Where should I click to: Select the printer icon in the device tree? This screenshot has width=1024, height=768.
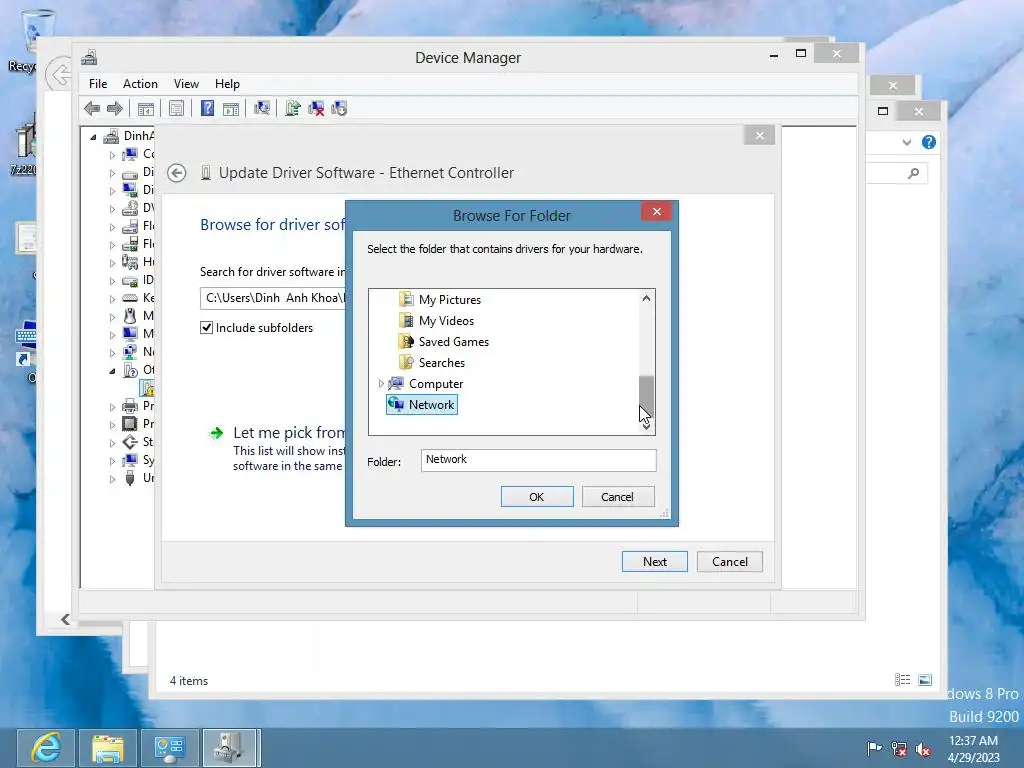[130, 406]
